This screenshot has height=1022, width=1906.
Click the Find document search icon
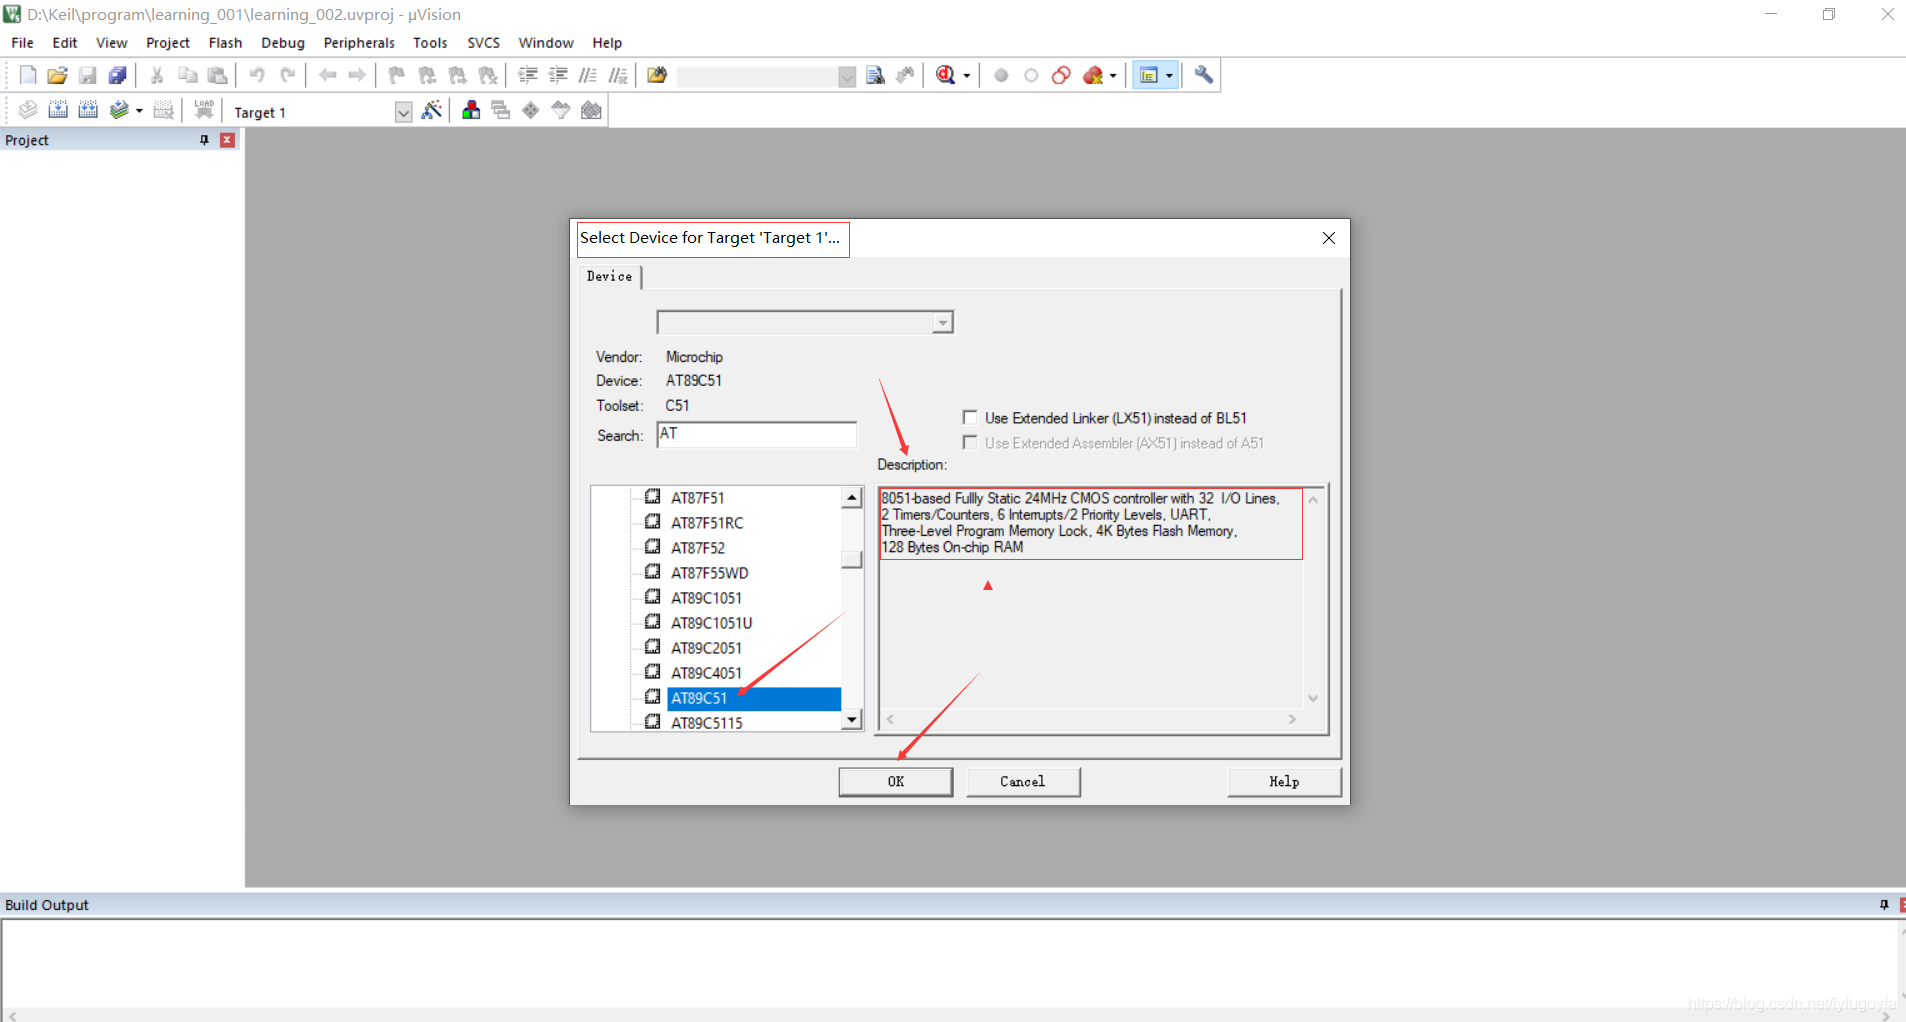tap(876, 75)
